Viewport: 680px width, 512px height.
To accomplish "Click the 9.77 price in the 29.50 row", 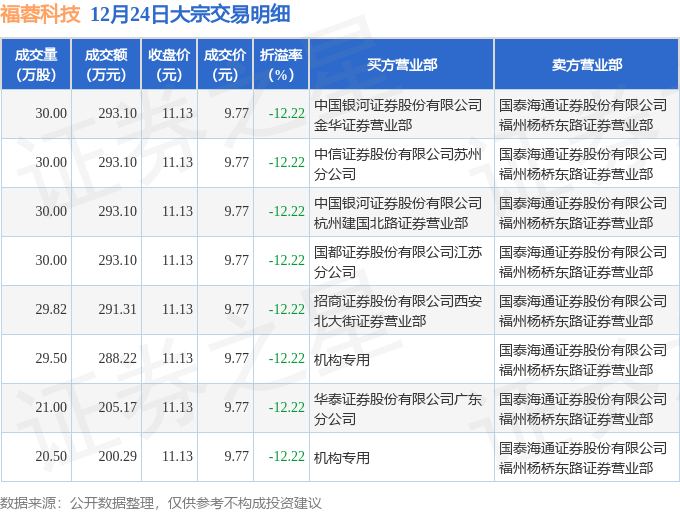I will [236, 359].
